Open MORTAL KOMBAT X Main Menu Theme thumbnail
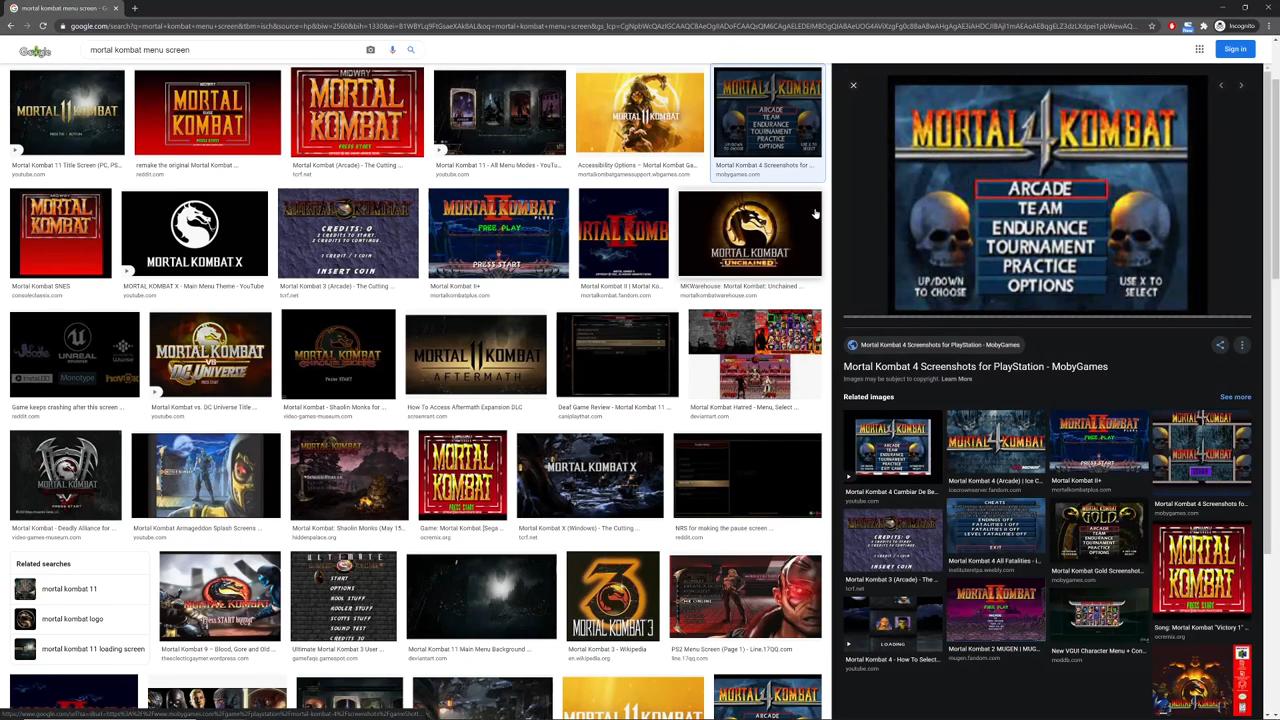 (195, 233)
